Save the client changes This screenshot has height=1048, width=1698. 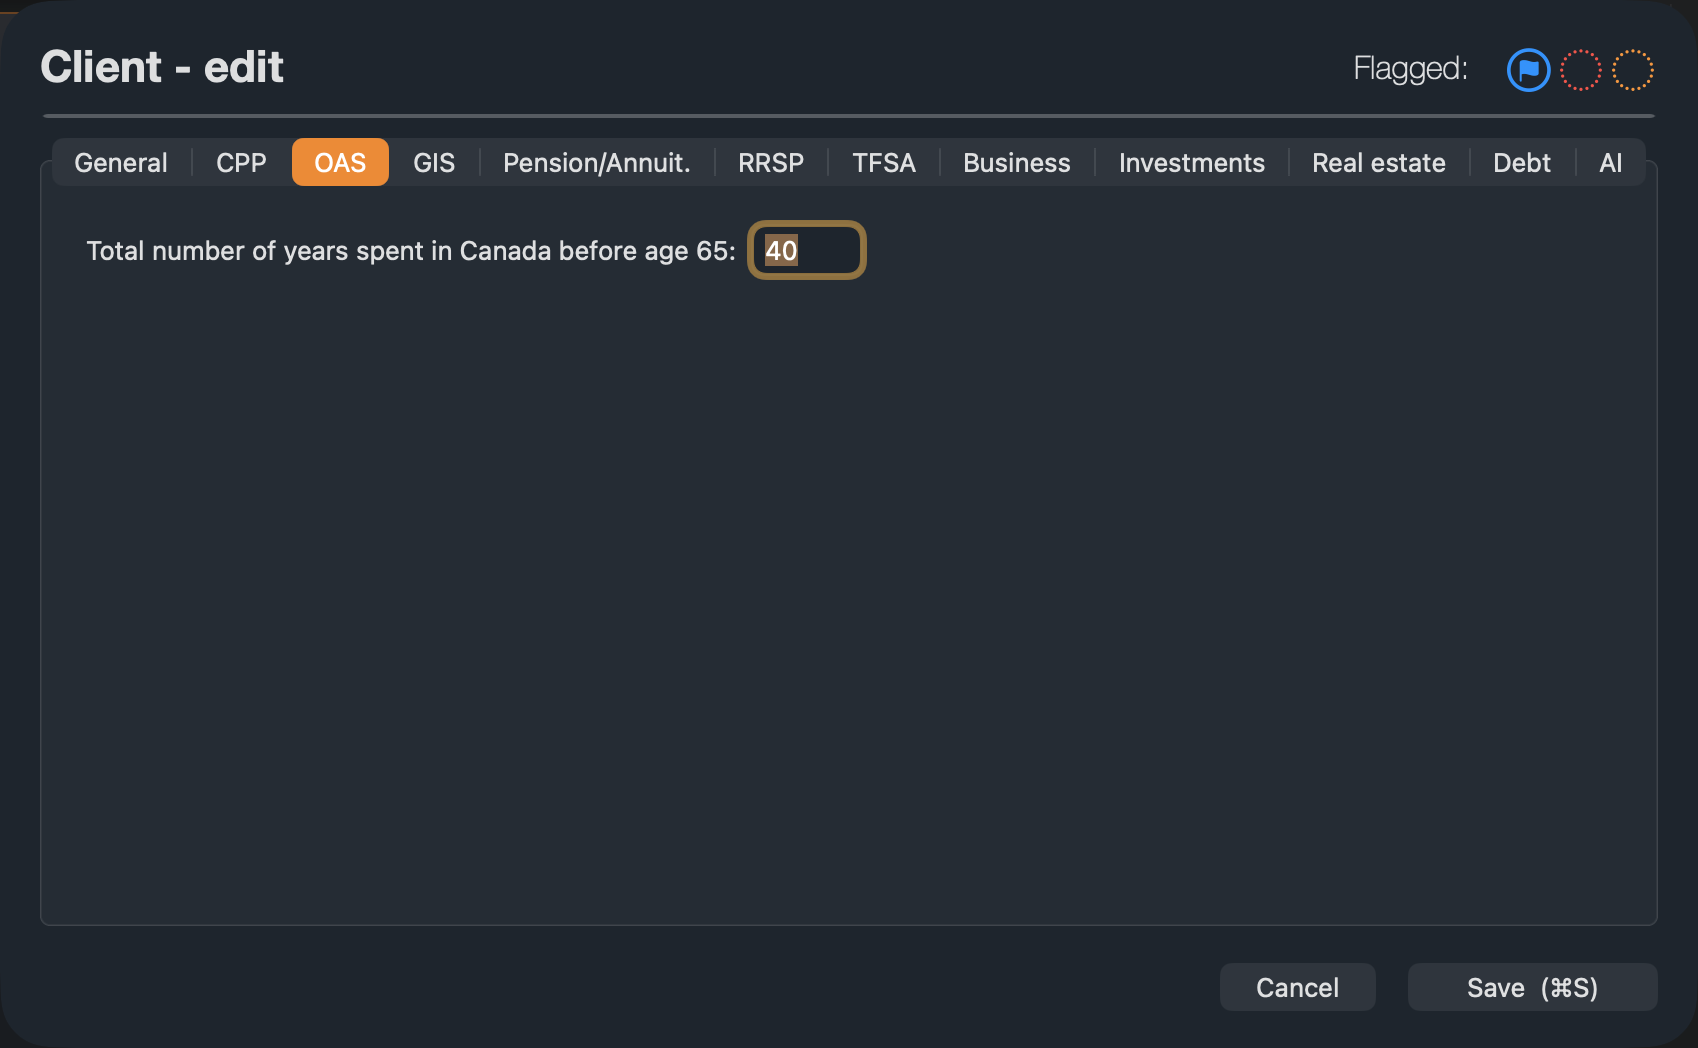click(x=1532, y=988)
